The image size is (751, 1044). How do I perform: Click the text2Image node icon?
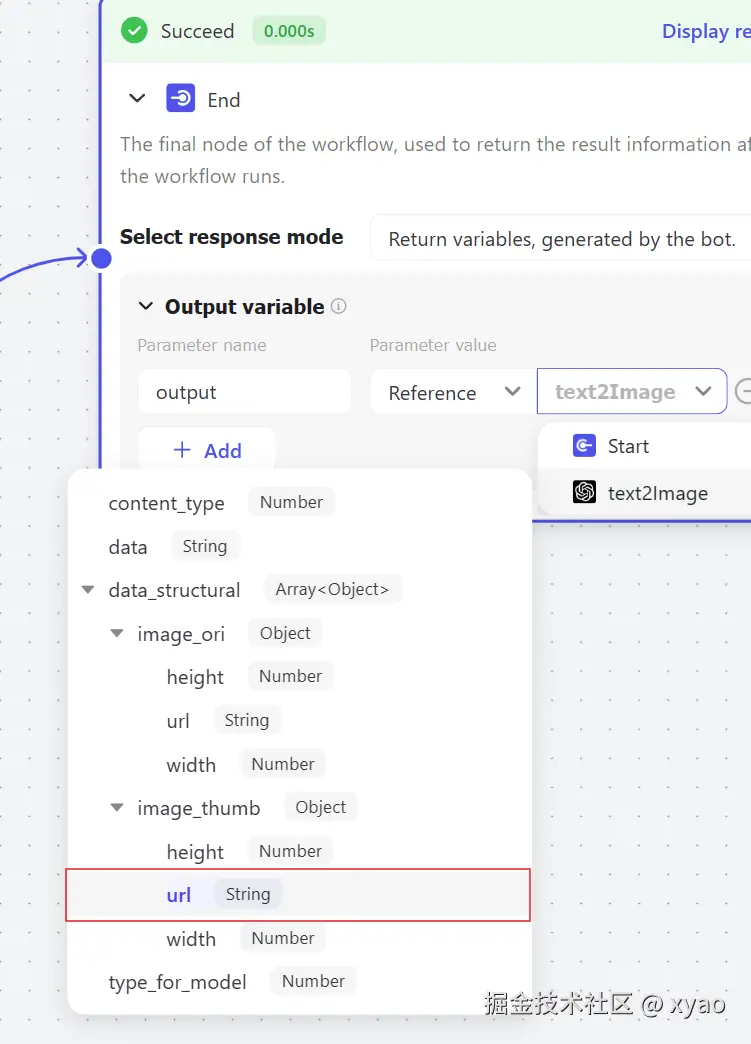click(x=584, y=492)
